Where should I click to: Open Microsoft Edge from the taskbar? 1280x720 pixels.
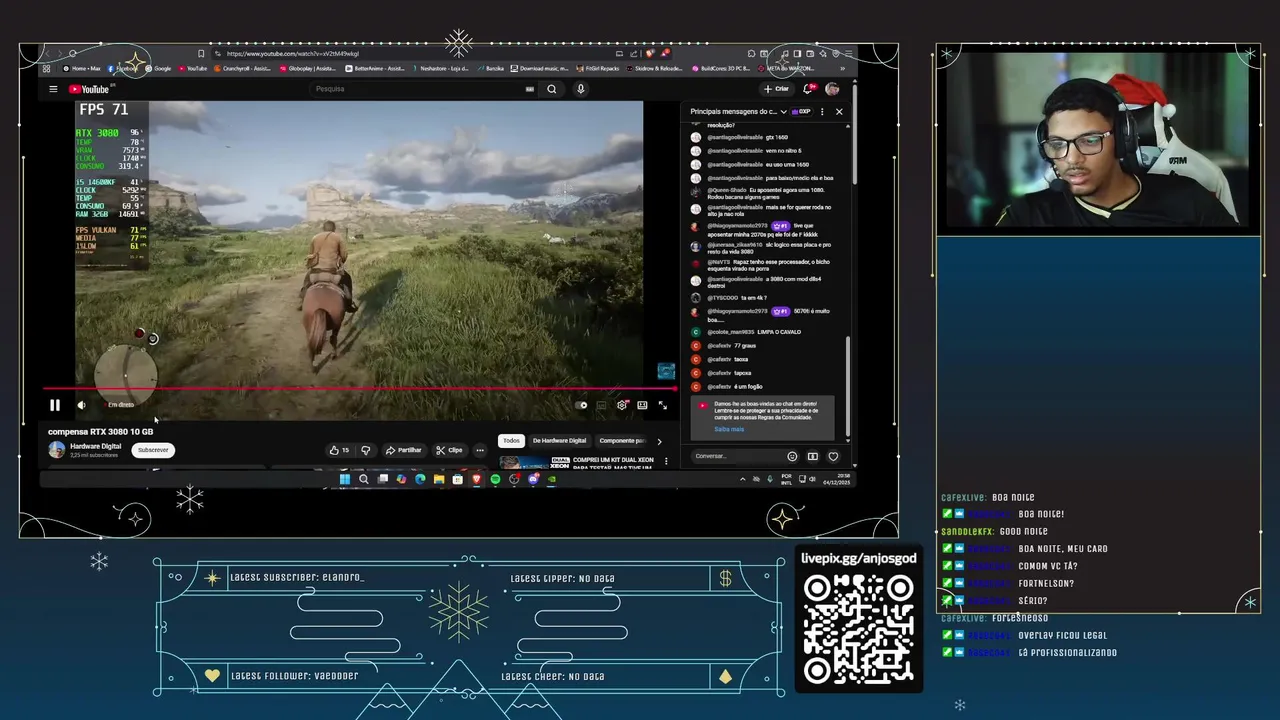420,479
